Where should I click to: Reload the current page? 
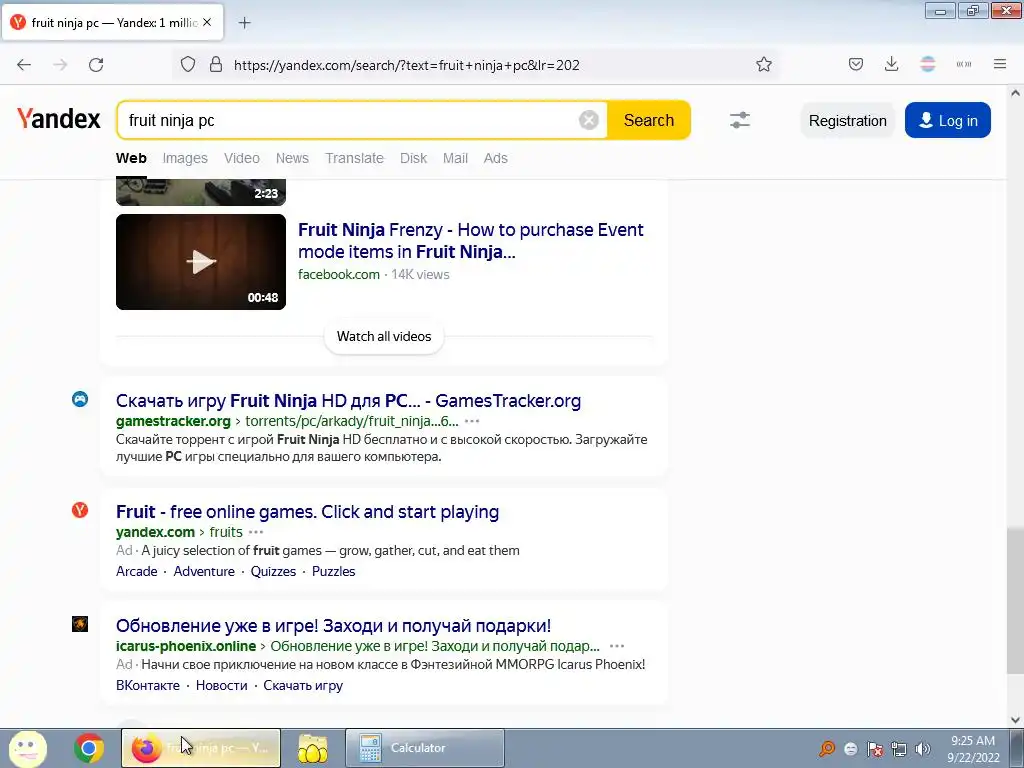pyautogui.click(x=96, y=65)
